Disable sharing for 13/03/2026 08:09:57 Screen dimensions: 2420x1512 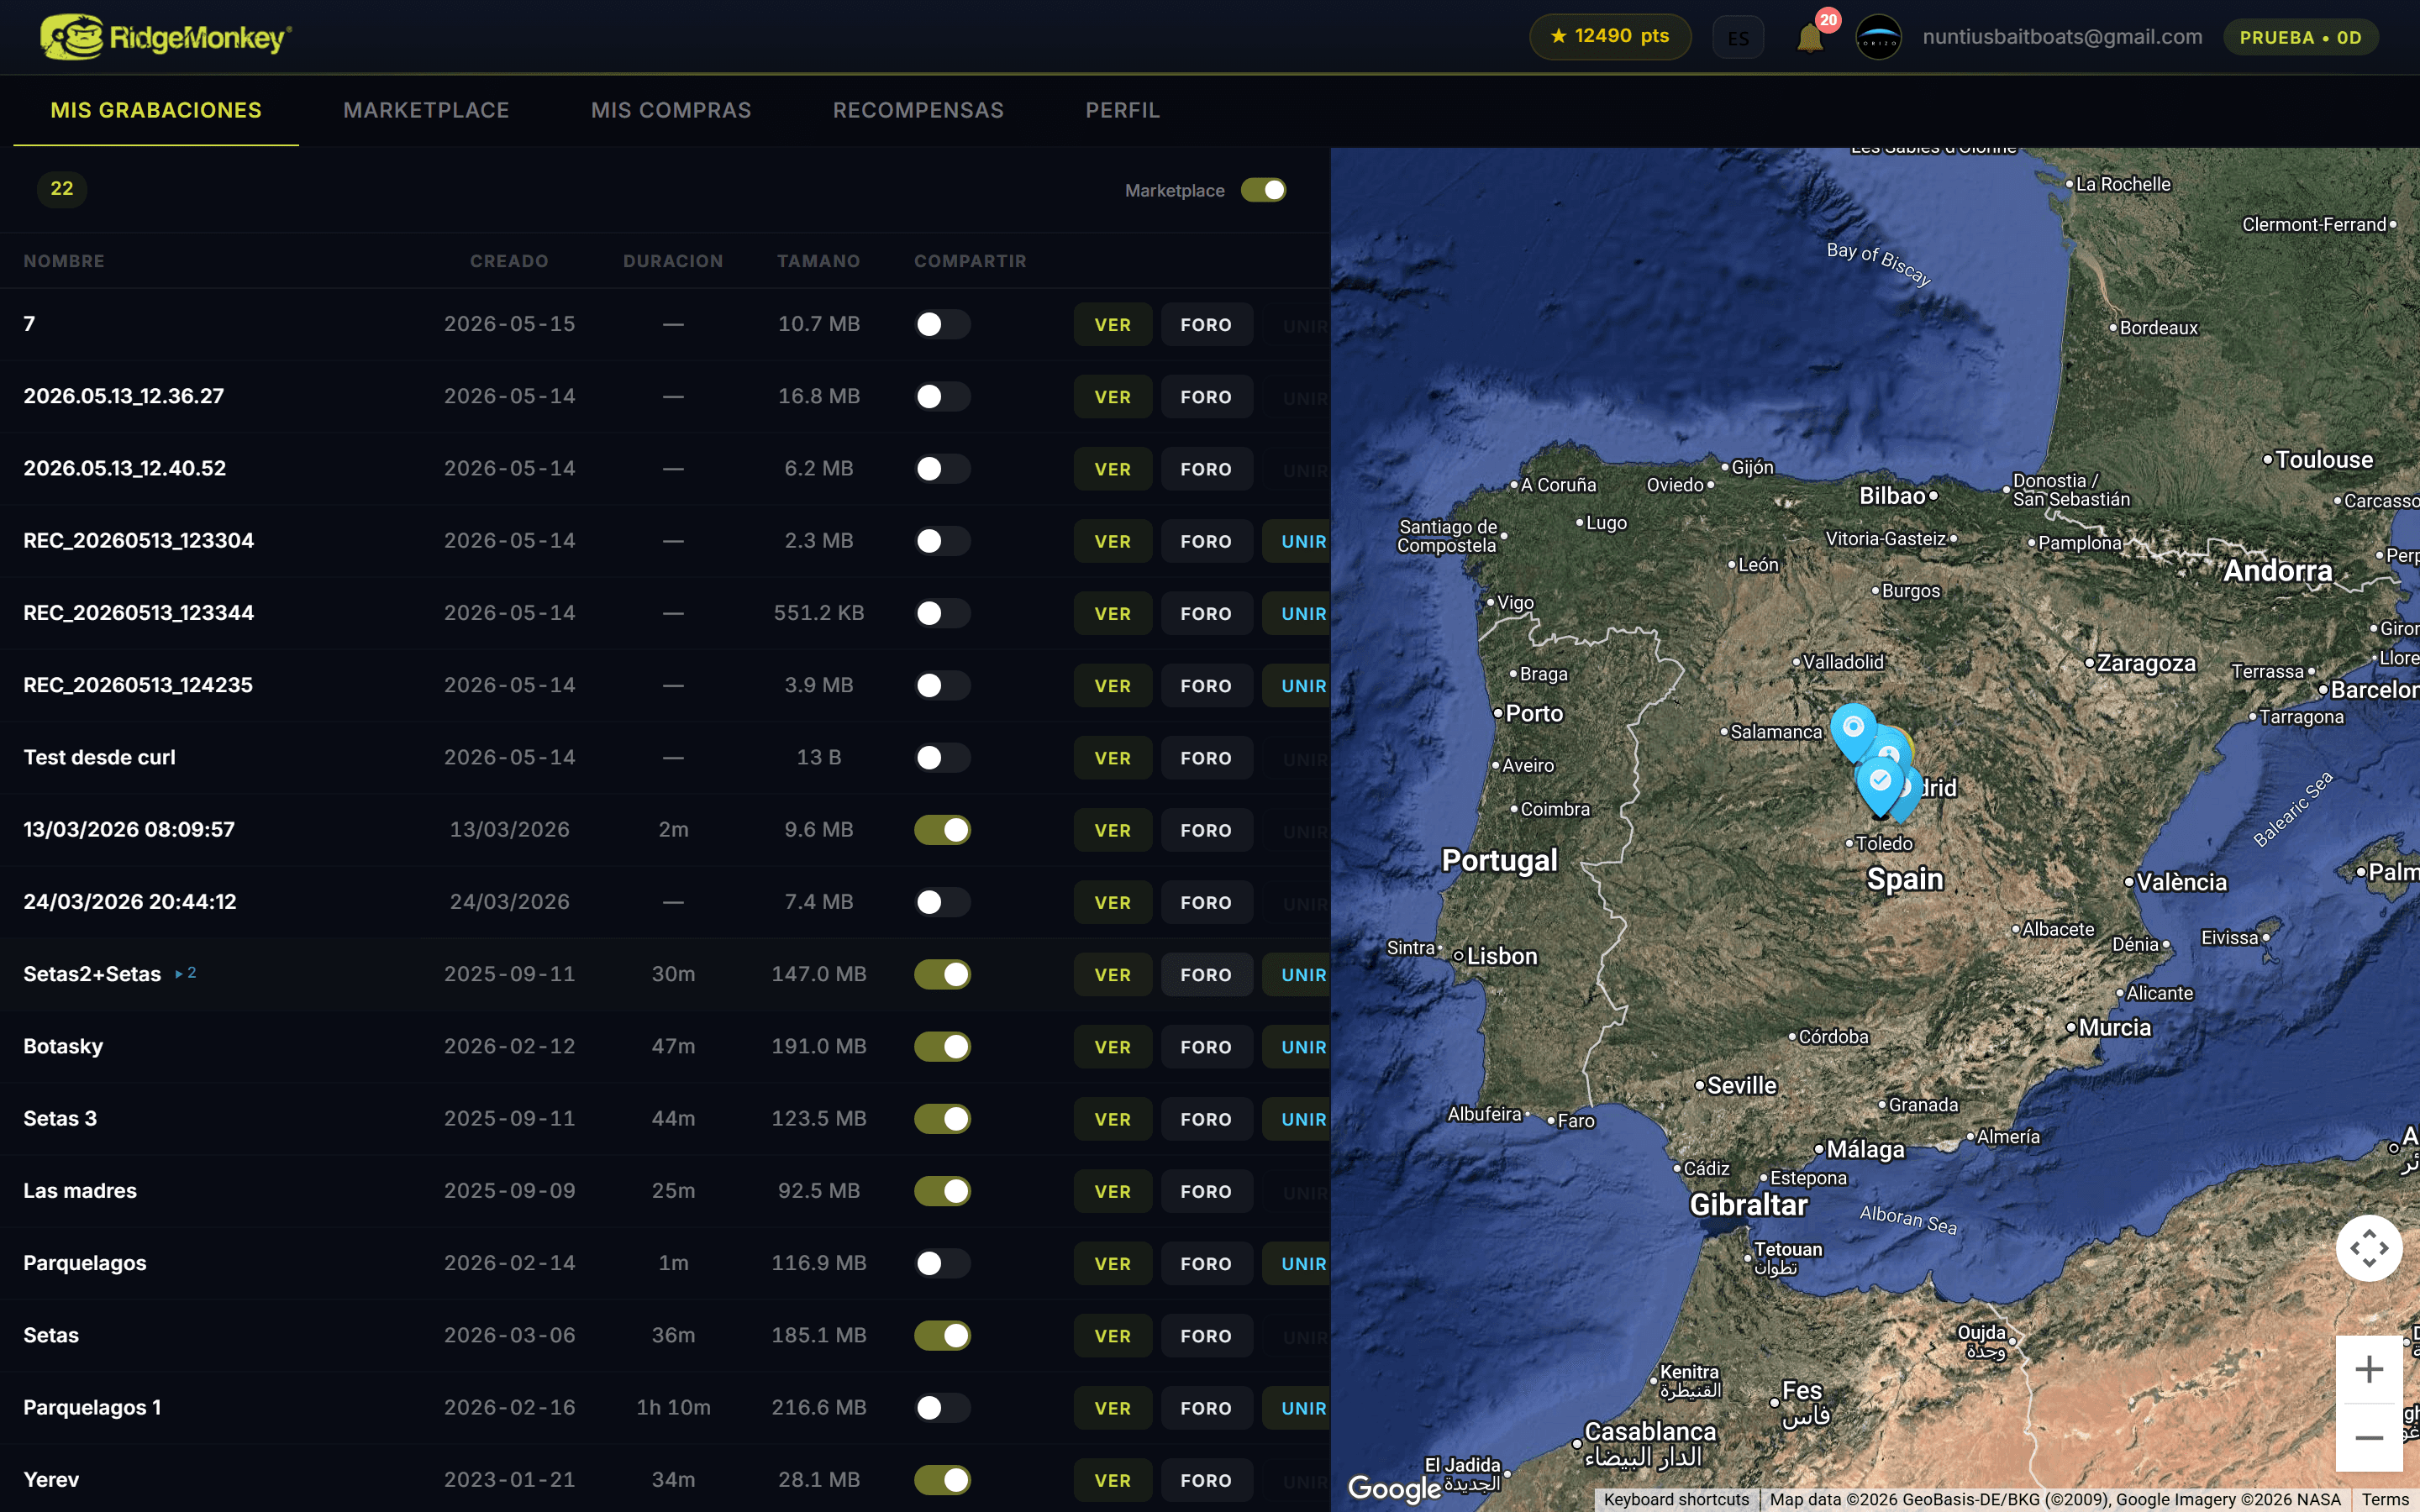[942, 830]
